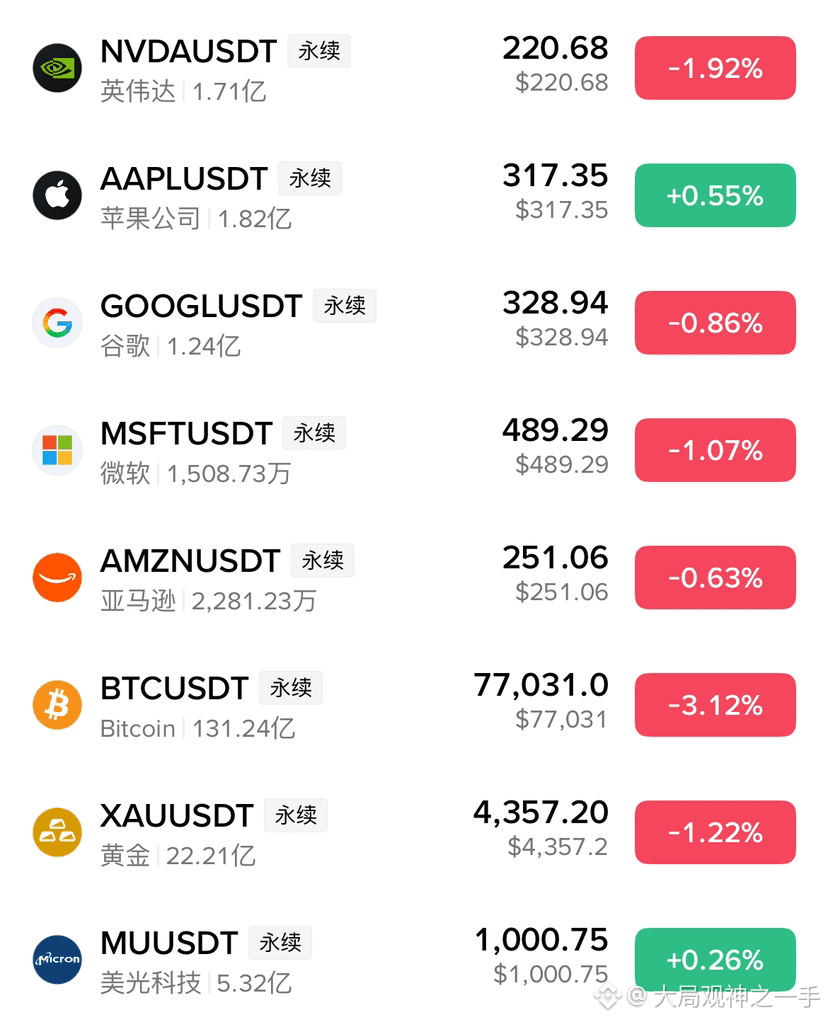Image resolution: width=828 pixels, height=1022 pixels.
Task: Open the MSFTUSDT contract name
Action: pos(186,433)
